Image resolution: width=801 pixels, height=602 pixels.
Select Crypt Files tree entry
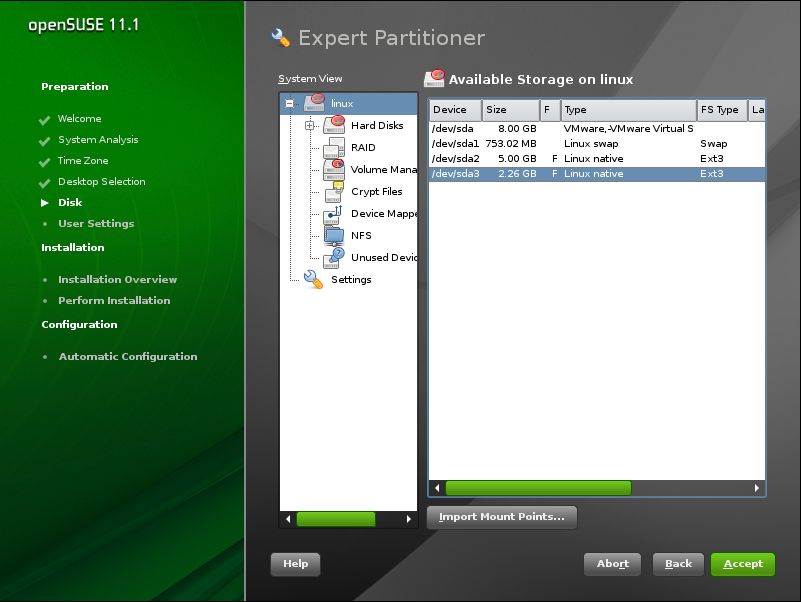376,192
